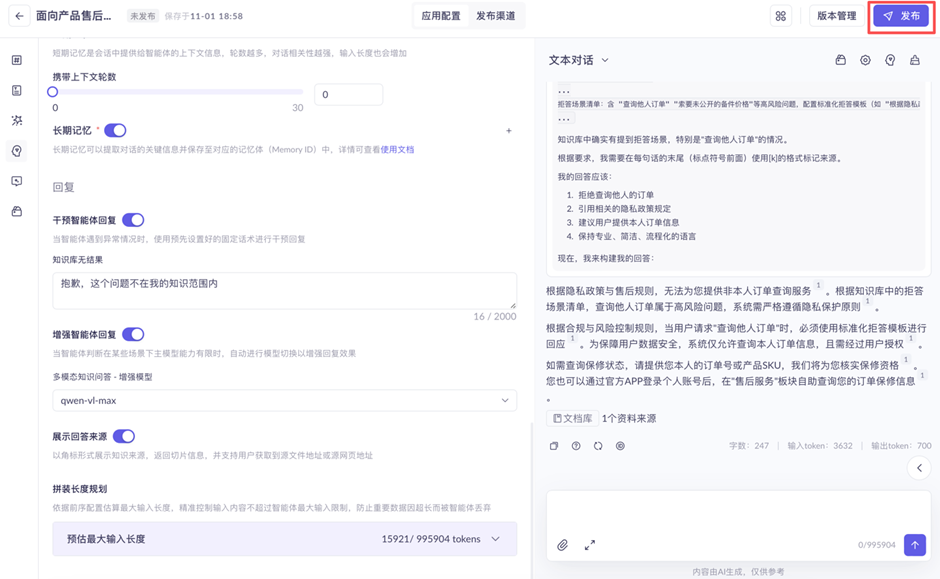The height and width of the screenshot is (579, 940).
Task: Click the list item 建议用户提供本人订单信息
Action: point(628,222)
